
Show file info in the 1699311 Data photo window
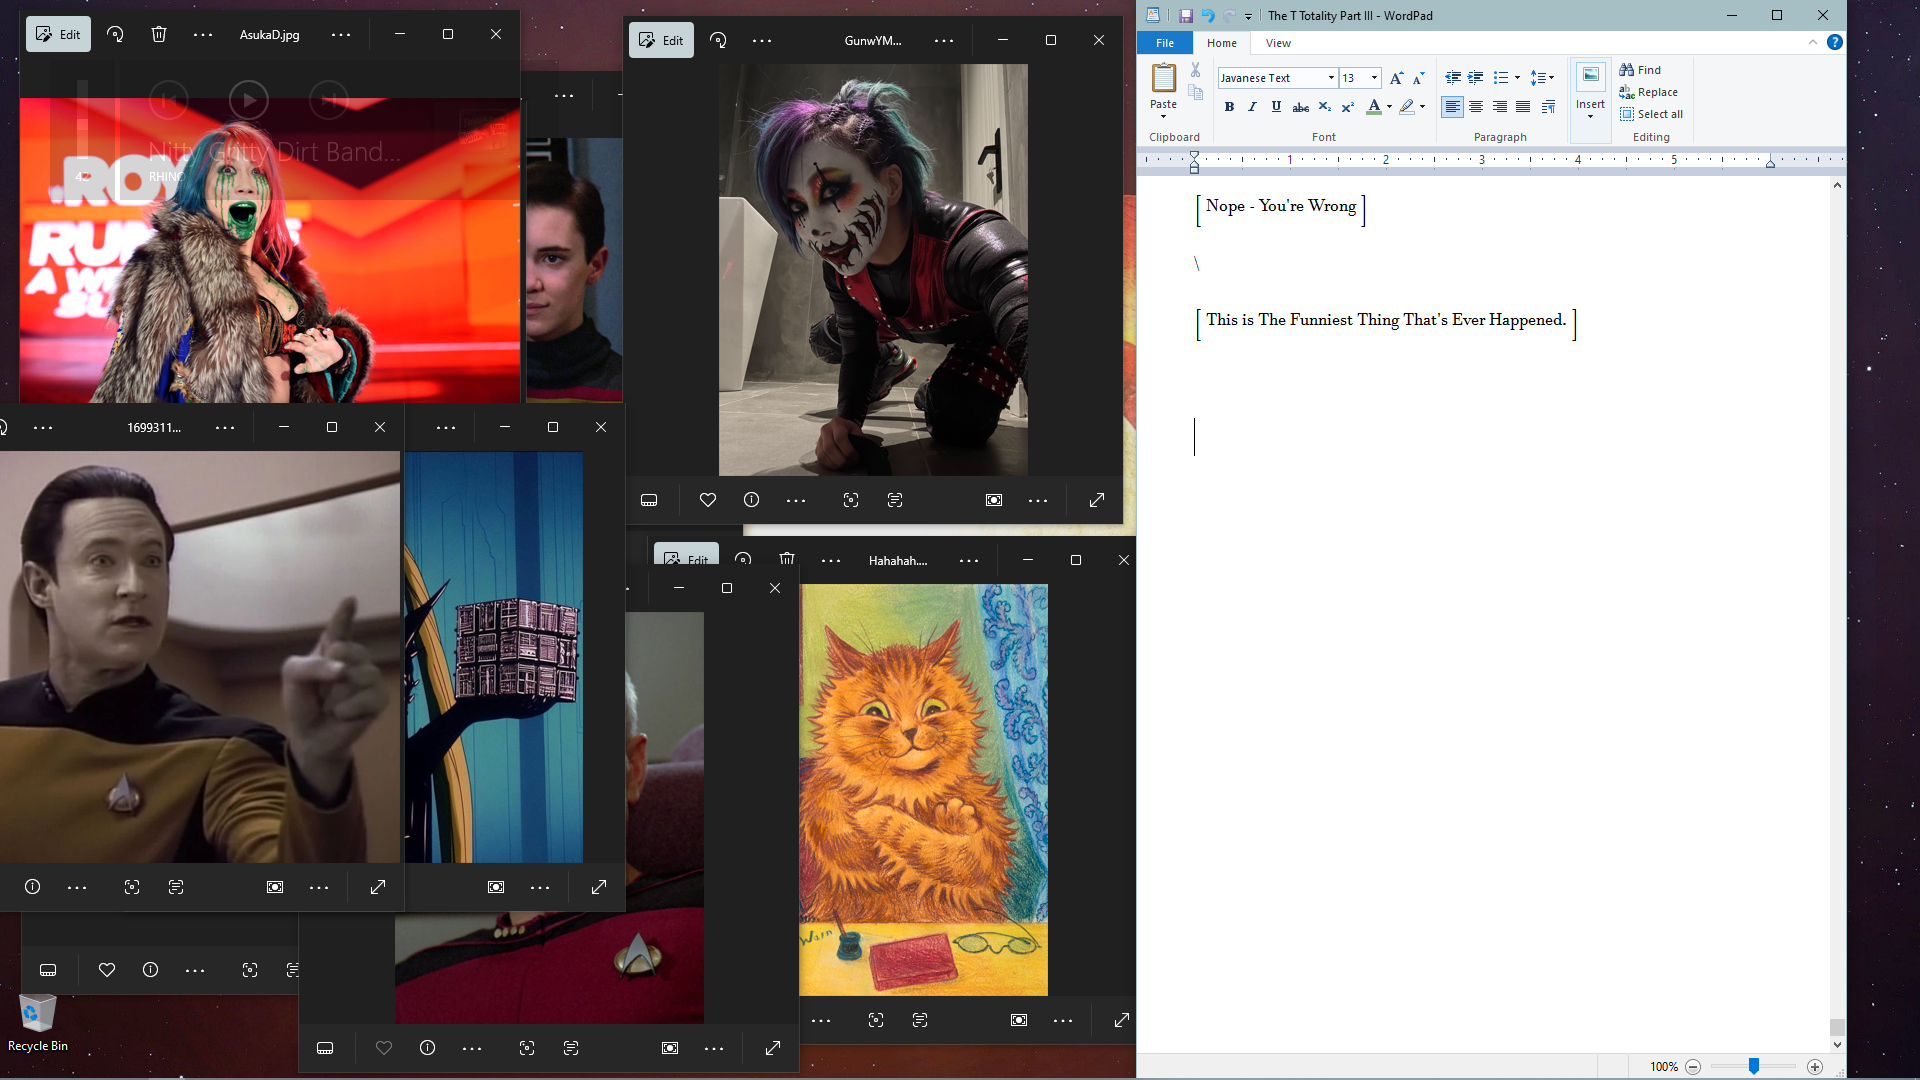click(x=32, y=887)
